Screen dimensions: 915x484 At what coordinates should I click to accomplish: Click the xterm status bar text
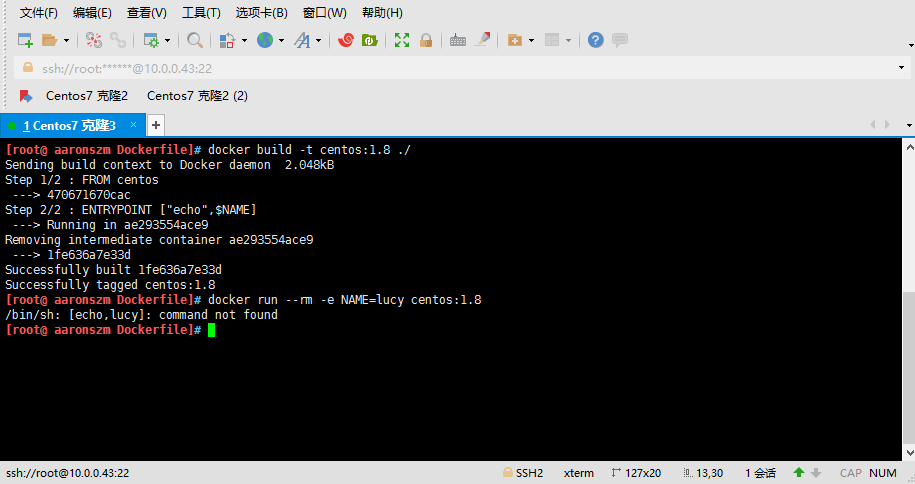point(578,473)
